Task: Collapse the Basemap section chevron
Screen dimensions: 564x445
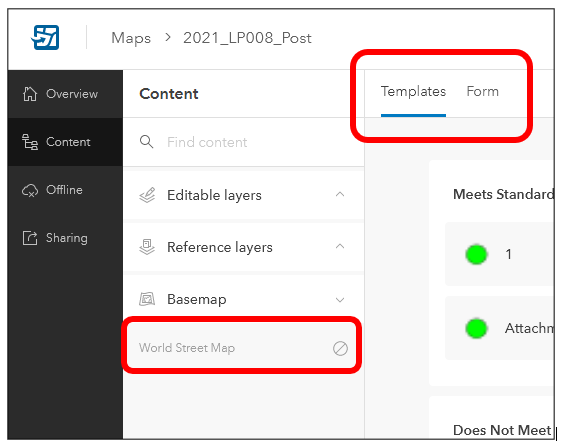Action: pyautogui.click(x=340, y=300)
